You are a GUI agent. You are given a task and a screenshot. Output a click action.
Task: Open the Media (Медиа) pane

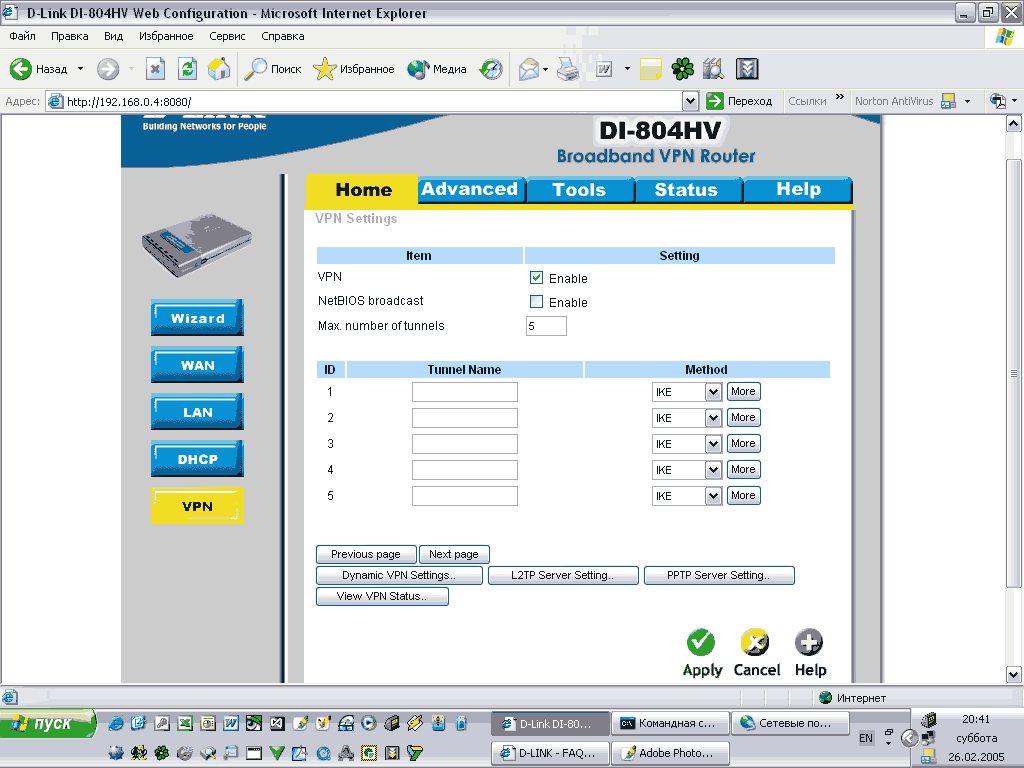pos(436,69)
